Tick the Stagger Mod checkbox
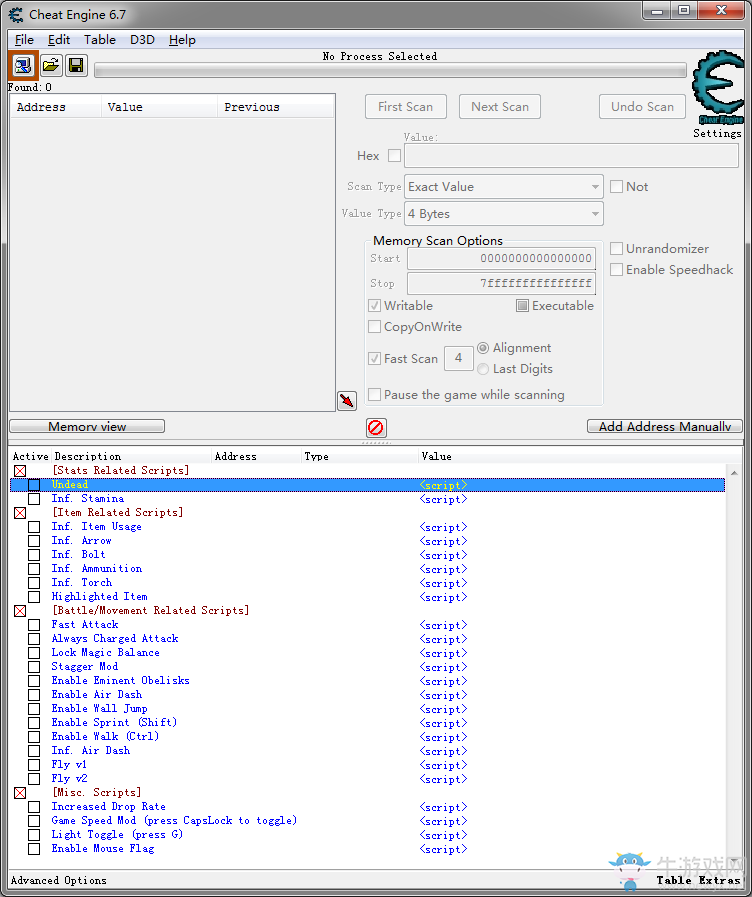752x897 pixels. 34,667
